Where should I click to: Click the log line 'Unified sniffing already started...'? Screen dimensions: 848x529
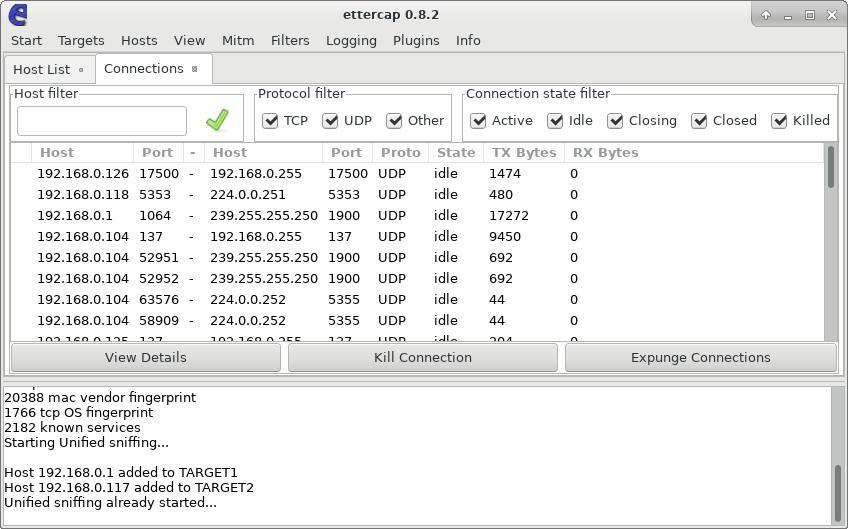point(110,502)
